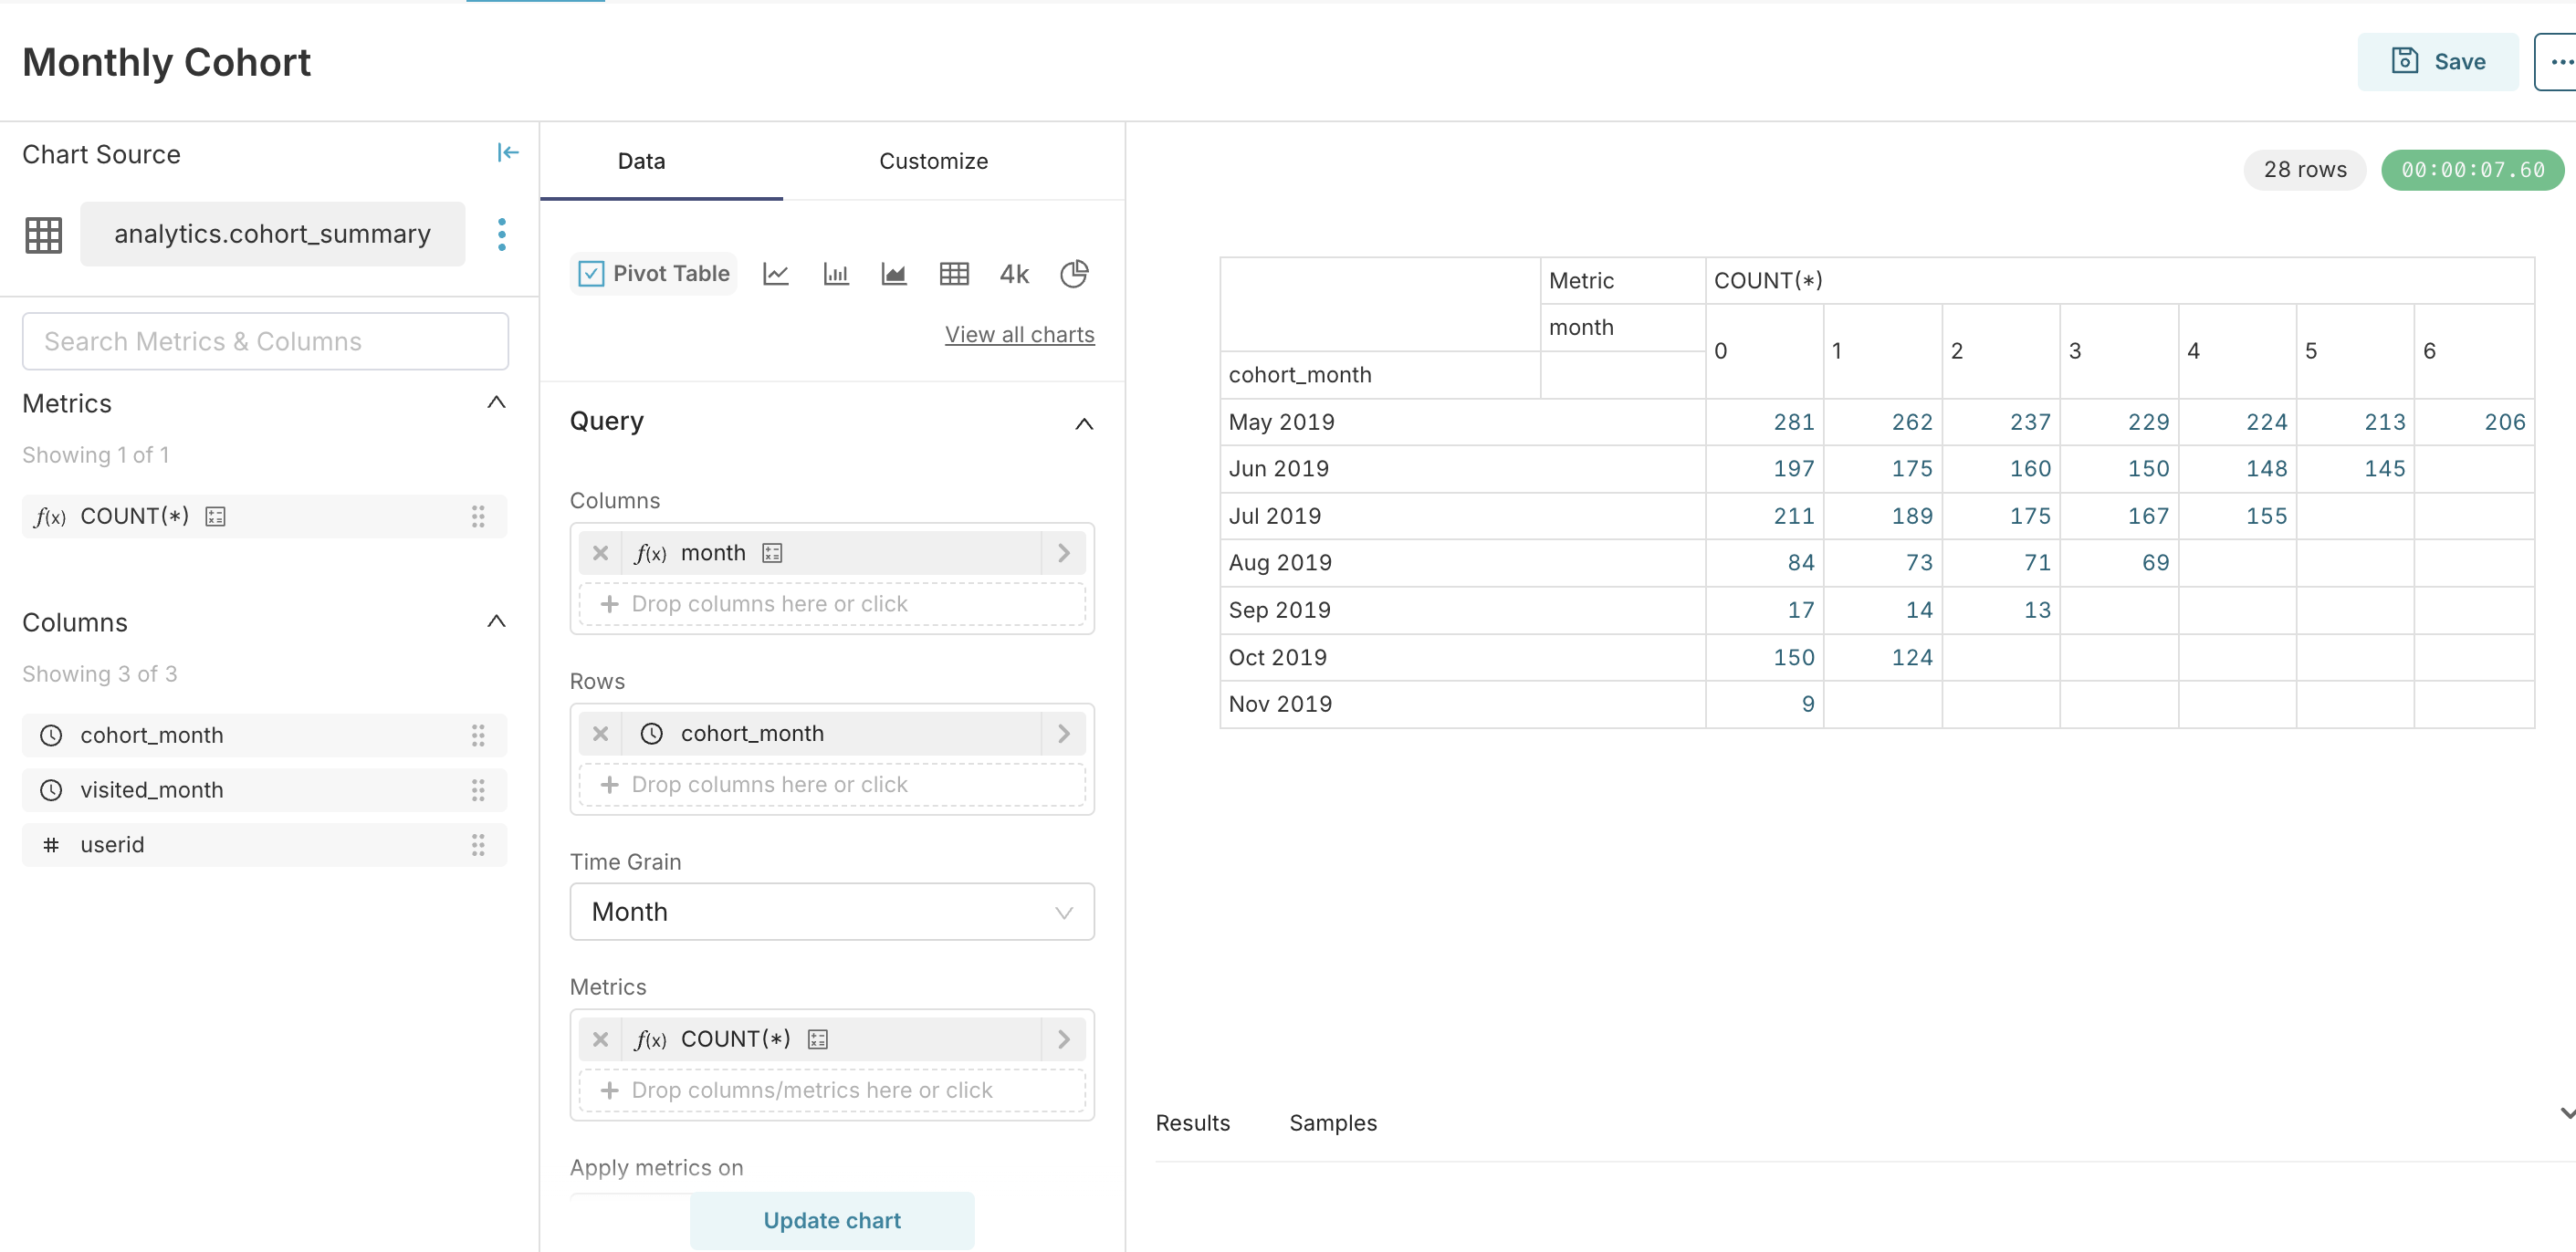This screenshot has width=2576, height=1252.
Task: Collapse the Metrics list section
Action: 495,403
